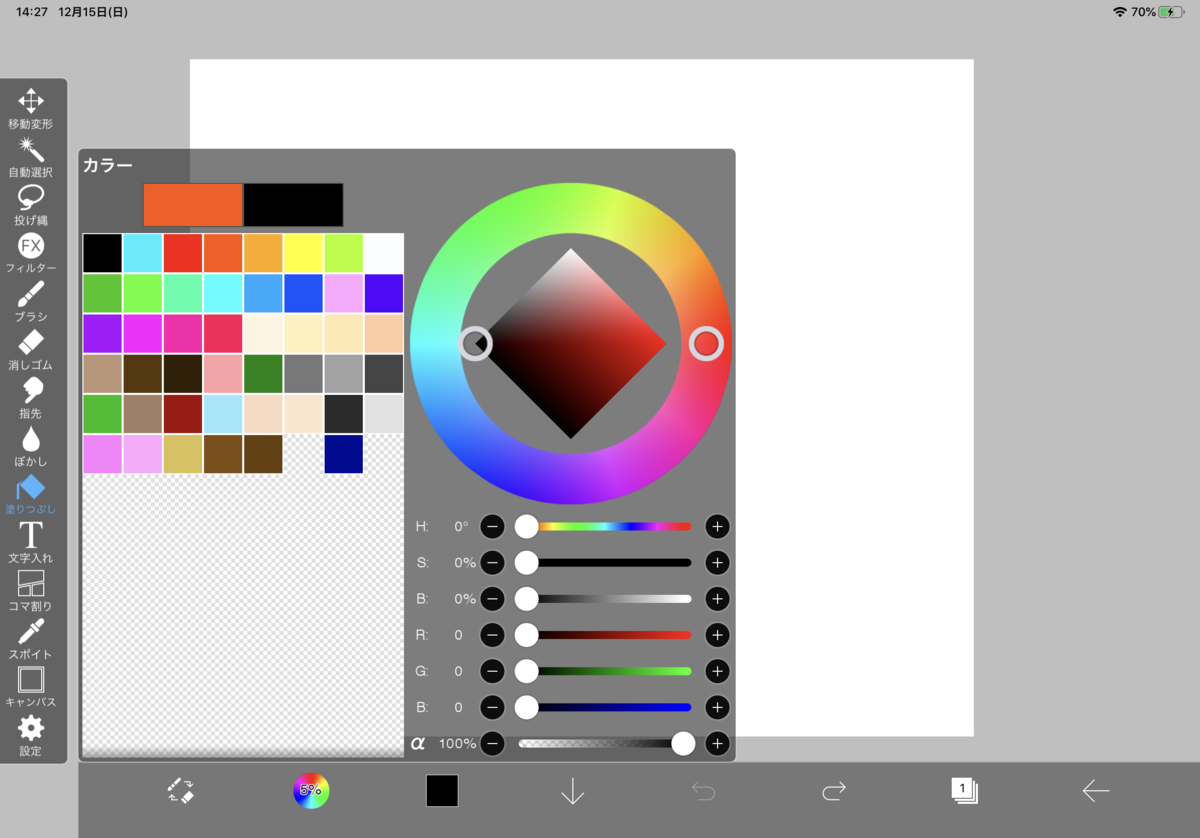Click inside the diamond saturation-brightness picker
The height and width of the screenshot is (838, 1200).
pos(571,344)
